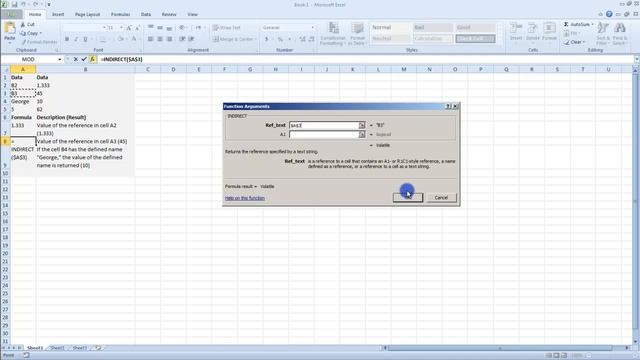Click the Increase Decimal icon

(302, 39)
